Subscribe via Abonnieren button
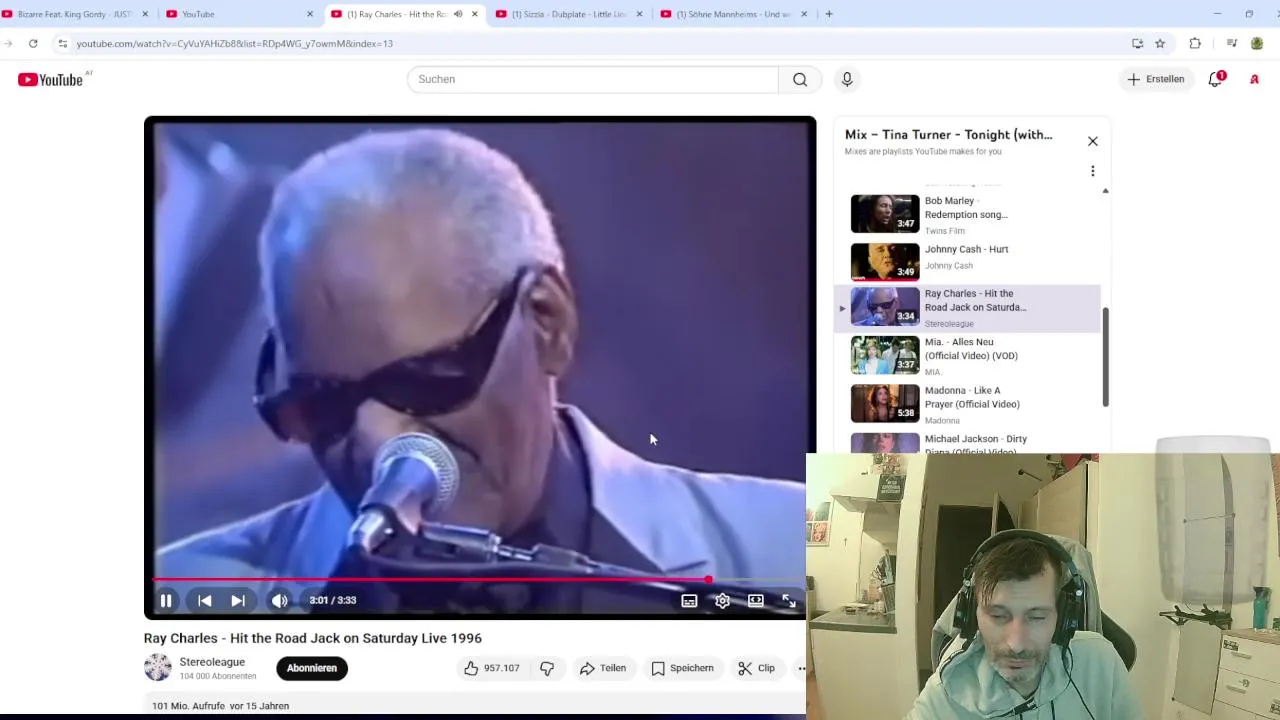The height and width of the screenshot is (720, 1280). tap(312, 668)
